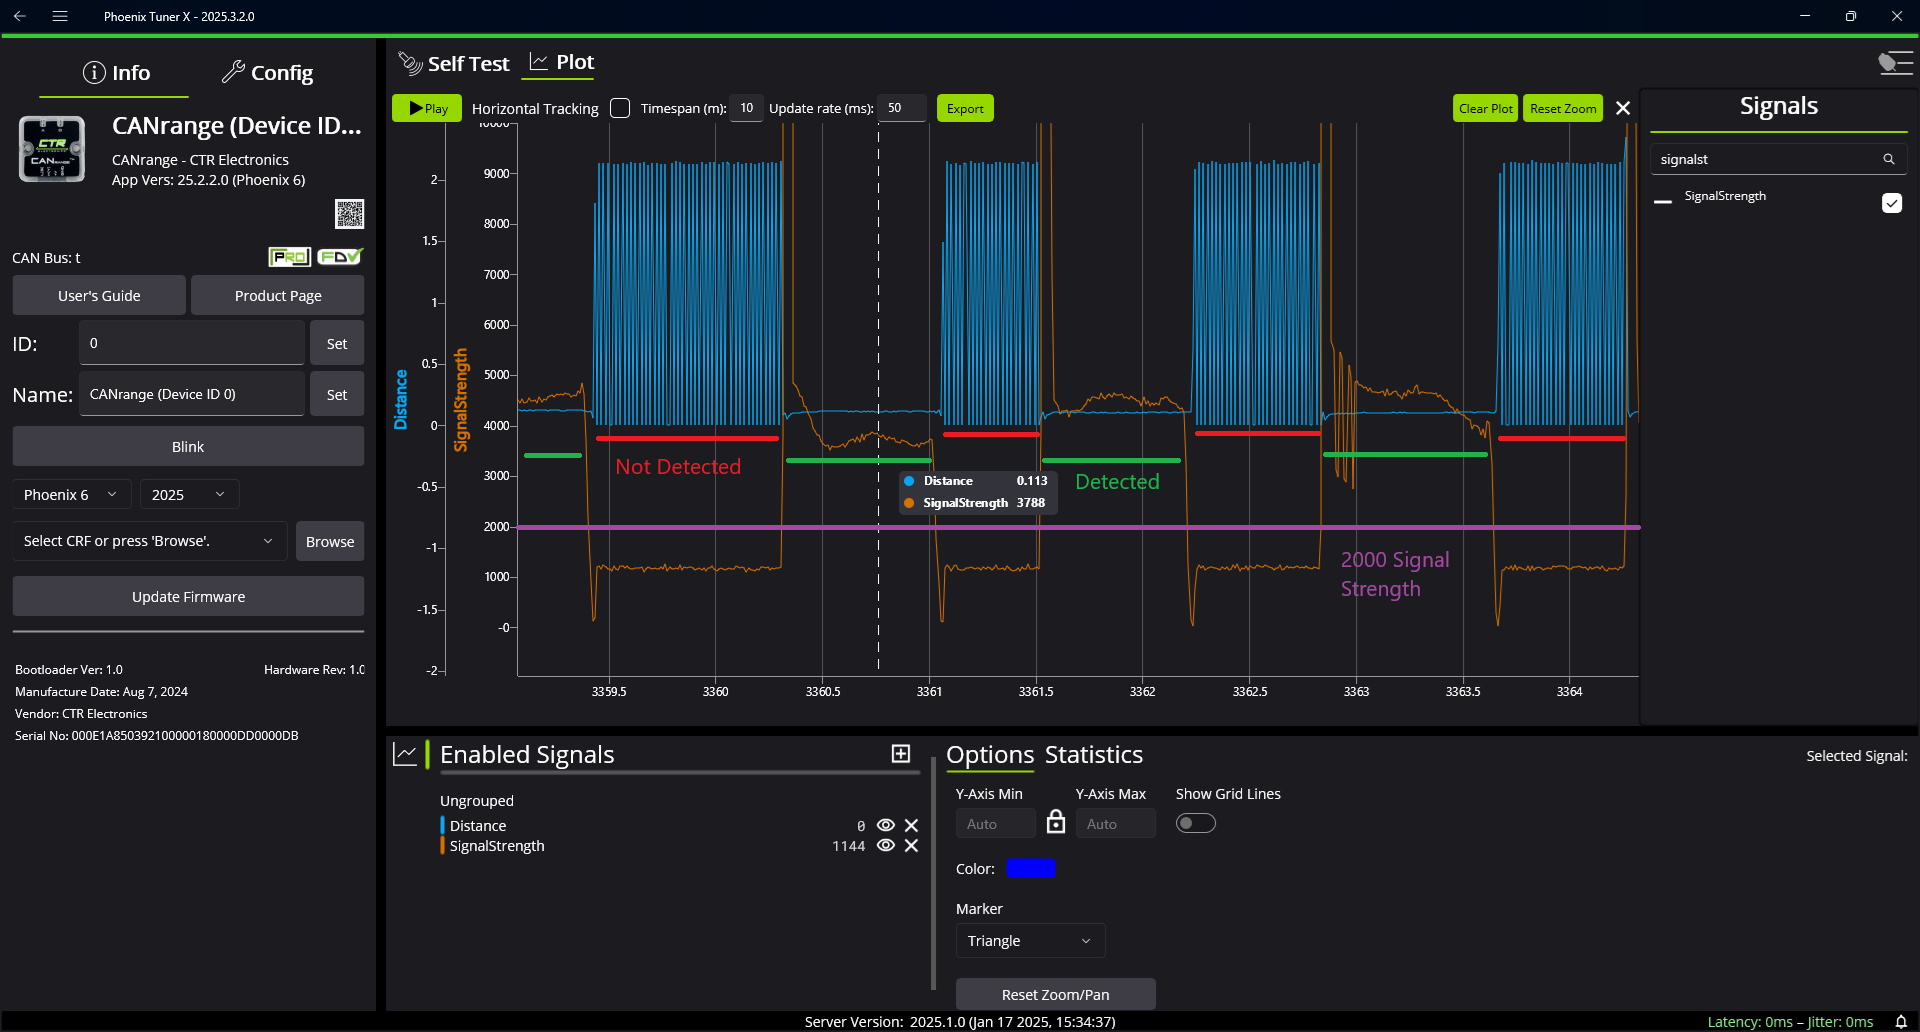Click the Distance axis label
The height and width of the screenshot is (1032, 1920).
(x=401, y=400)
